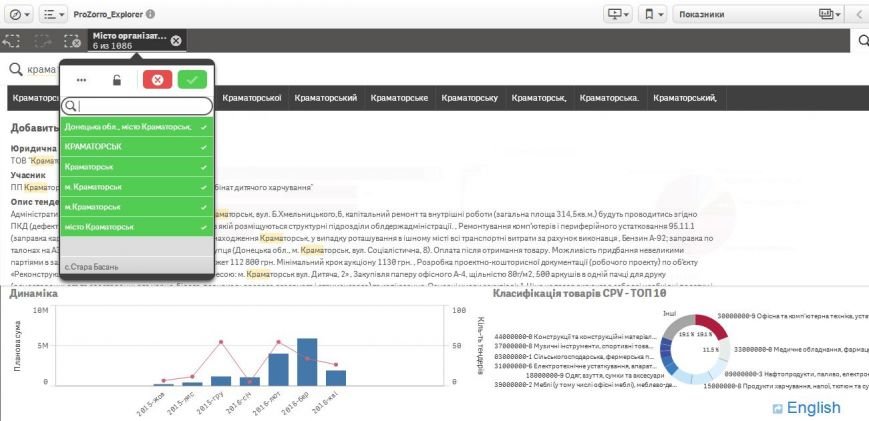The width and height of the screenshot is (869, 421).
Task: Click the 2016-лют bar in Динаміка chart
Action: pos(278,369)
